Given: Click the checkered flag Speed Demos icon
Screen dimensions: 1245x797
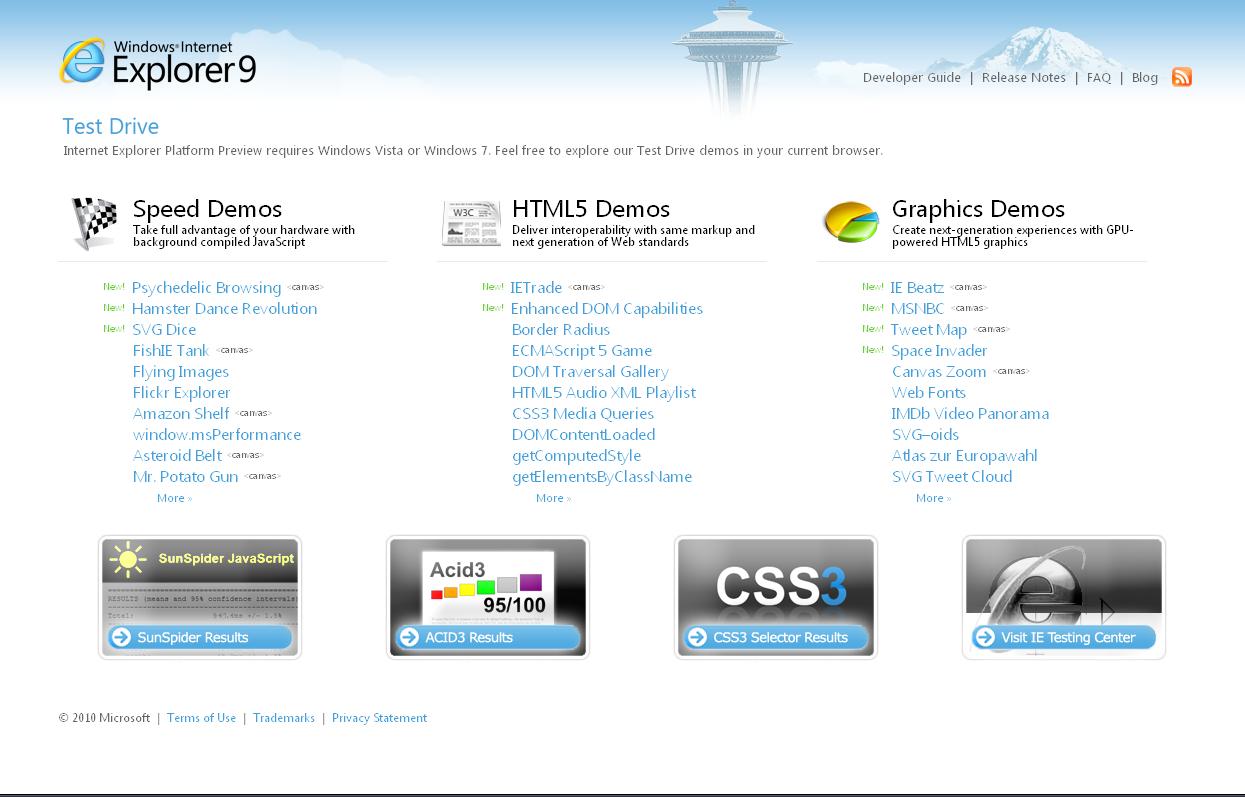Looking at the screenshot, I should [x=94, y=223].
